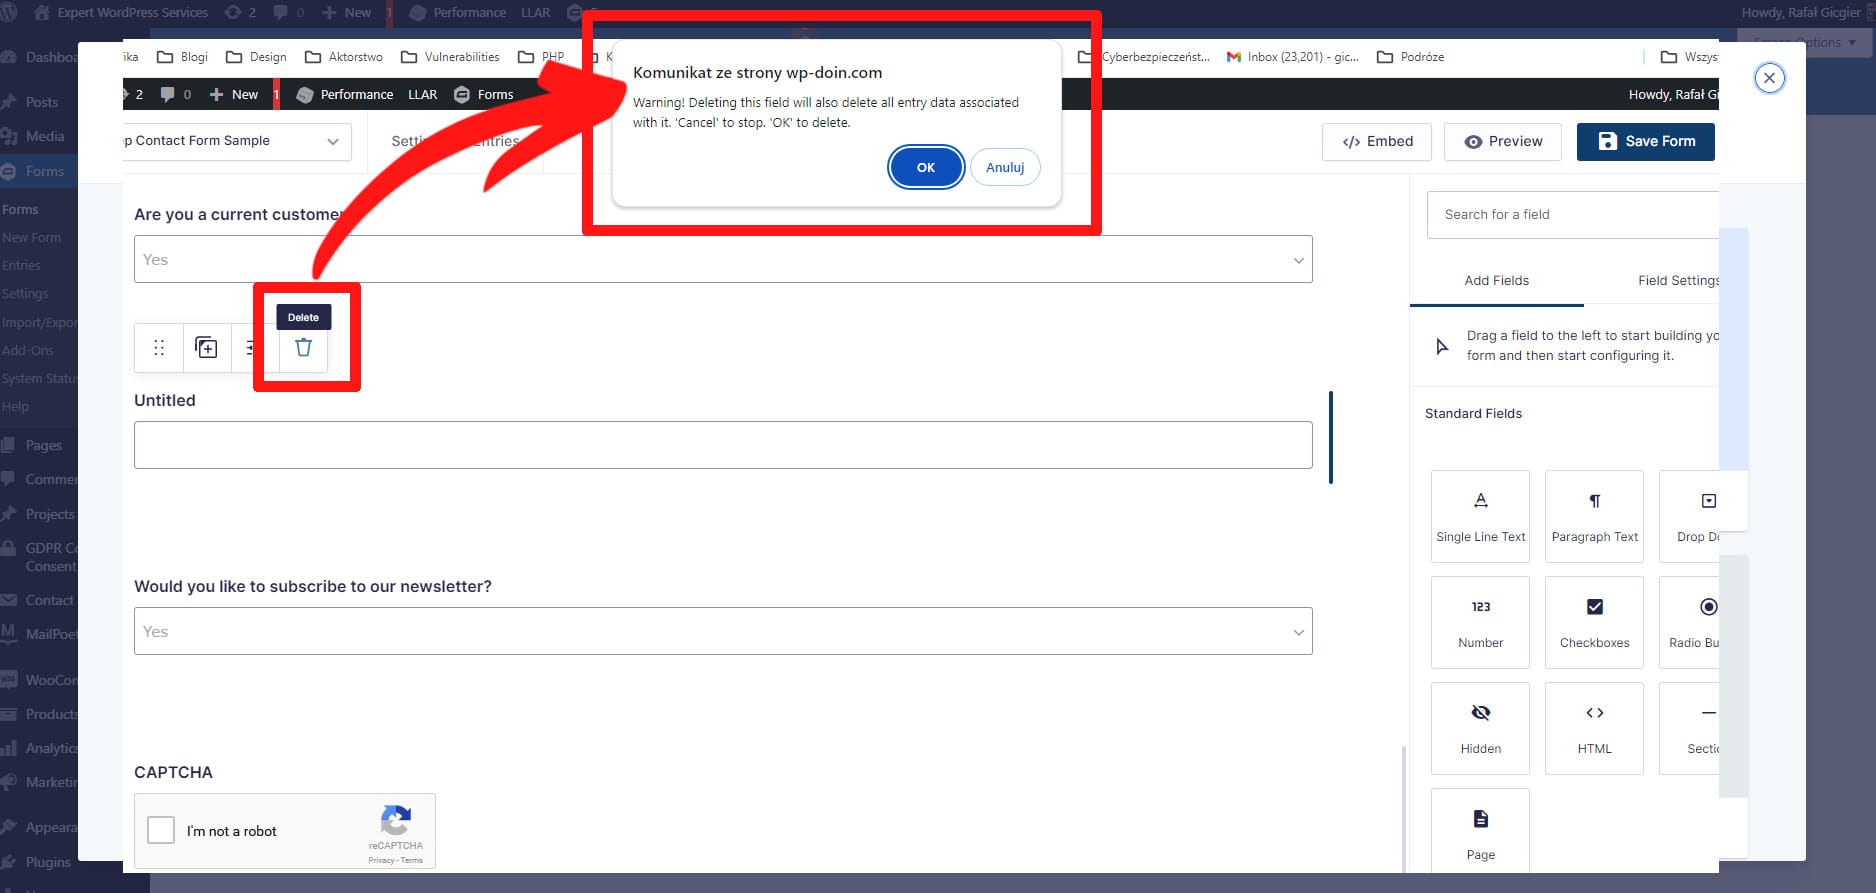Viewport: 1876px width, 893px height.
Task: Expand the newsletter subscription dropdown
Action: [x=722, y=632]
